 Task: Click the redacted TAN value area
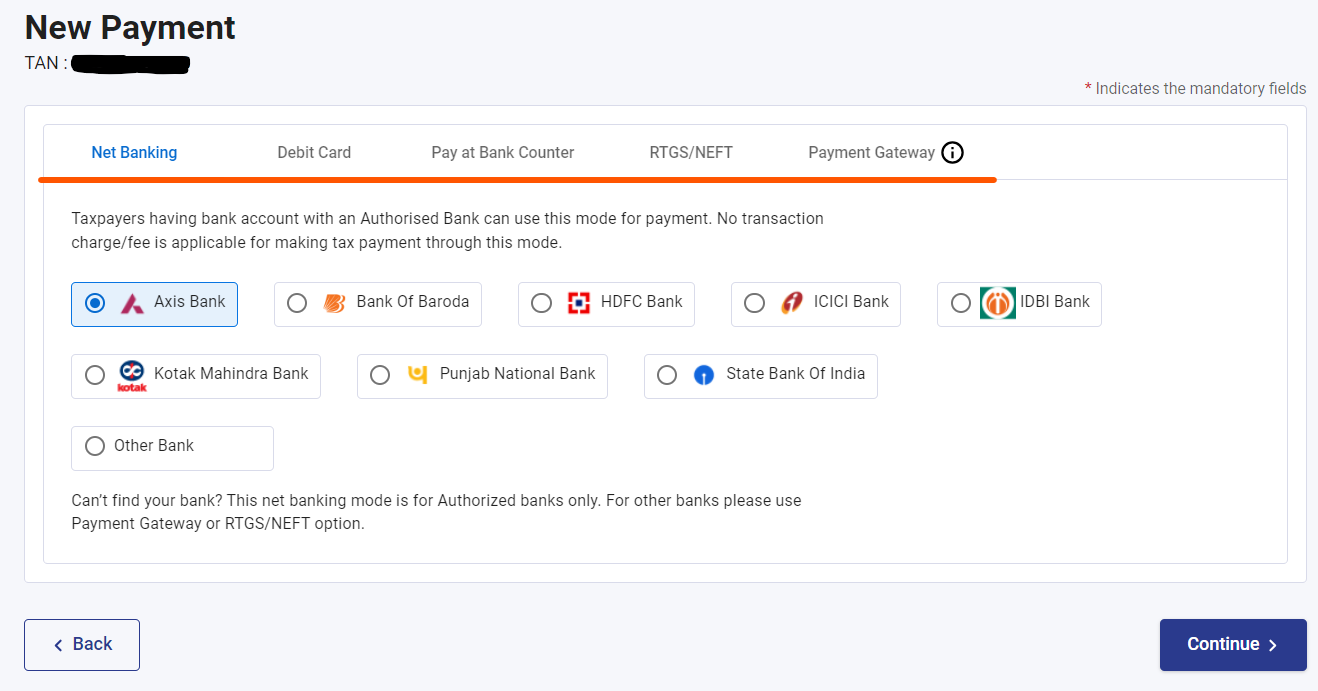(130, 64)
